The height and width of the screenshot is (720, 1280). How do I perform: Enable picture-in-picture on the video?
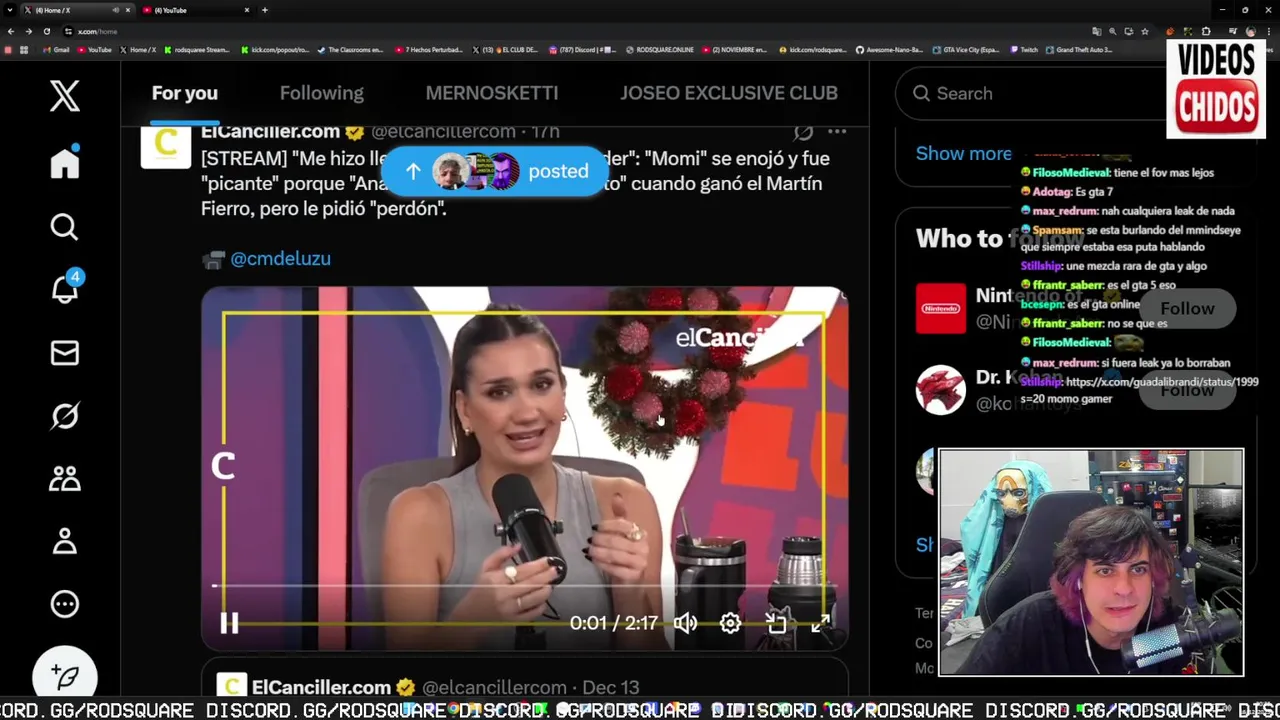[x=776, y=623]
